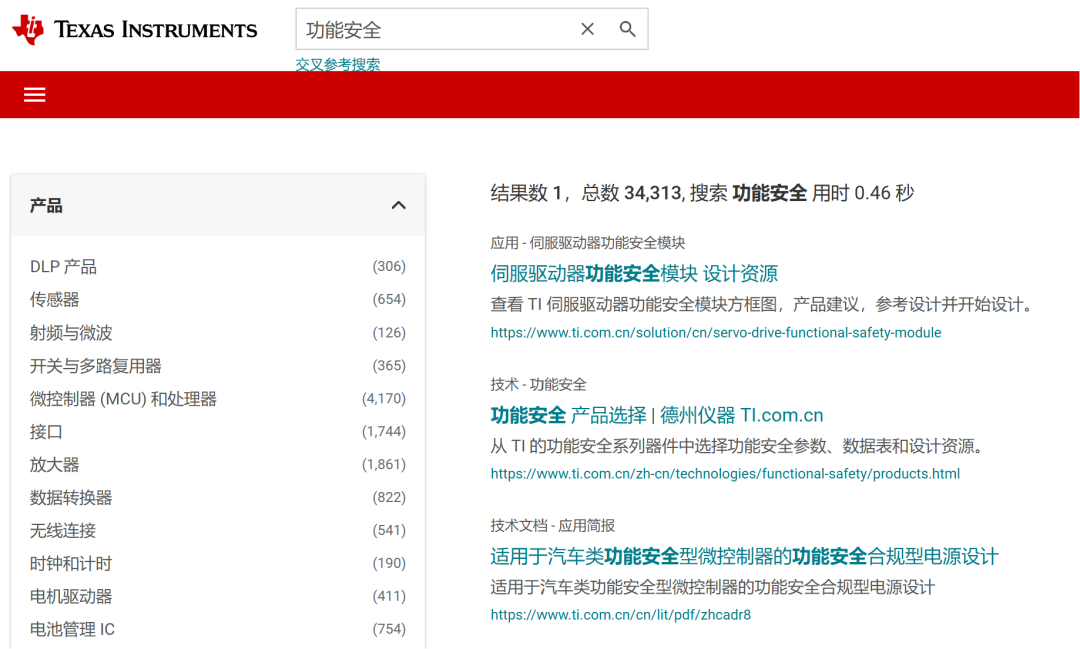
Task: Open 功能安全 产品选择 result title
Action: tap(657, 415)
